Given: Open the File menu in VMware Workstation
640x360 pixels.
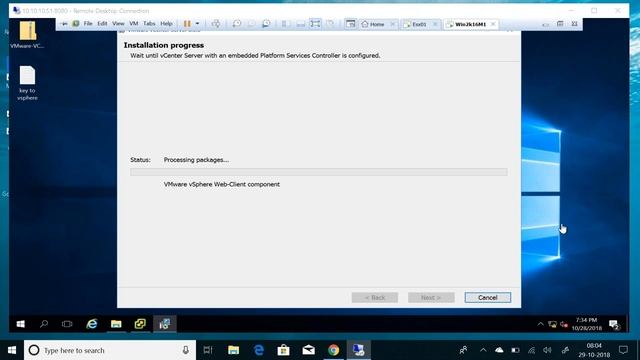Looking at the screenshot, I should 88,24.
